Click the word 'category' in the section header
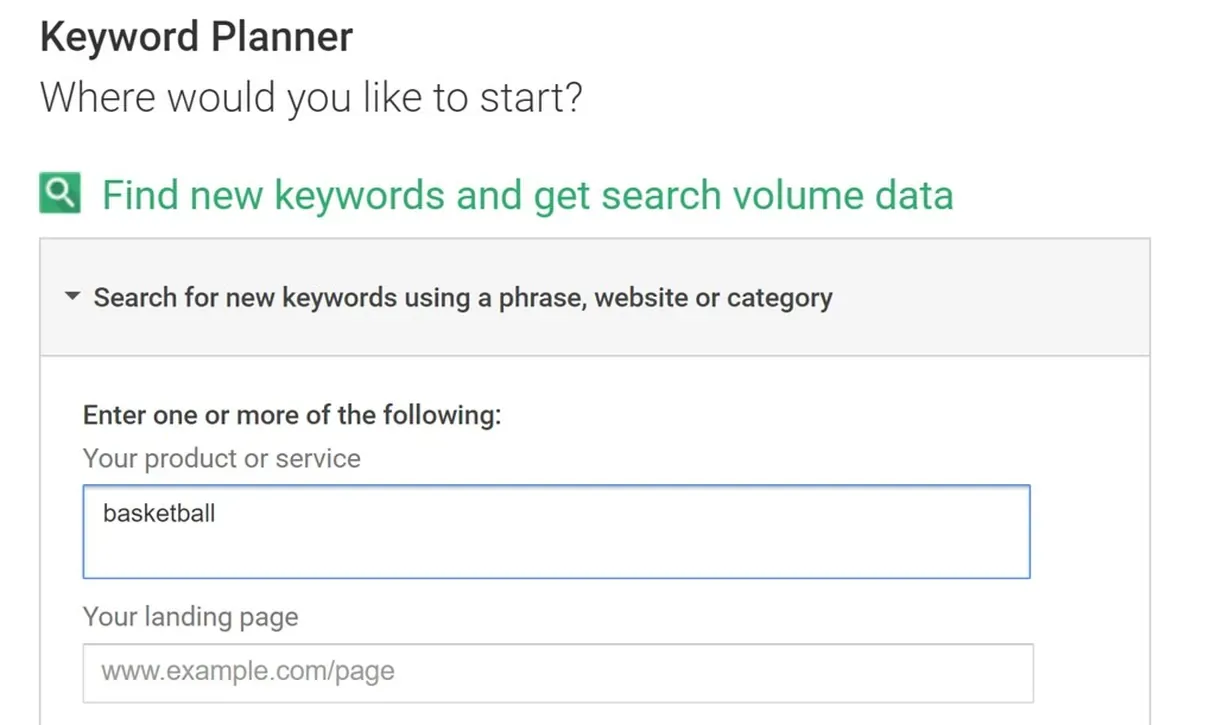The height and width of the screenshot is (725, 1216). coord(779,298)
